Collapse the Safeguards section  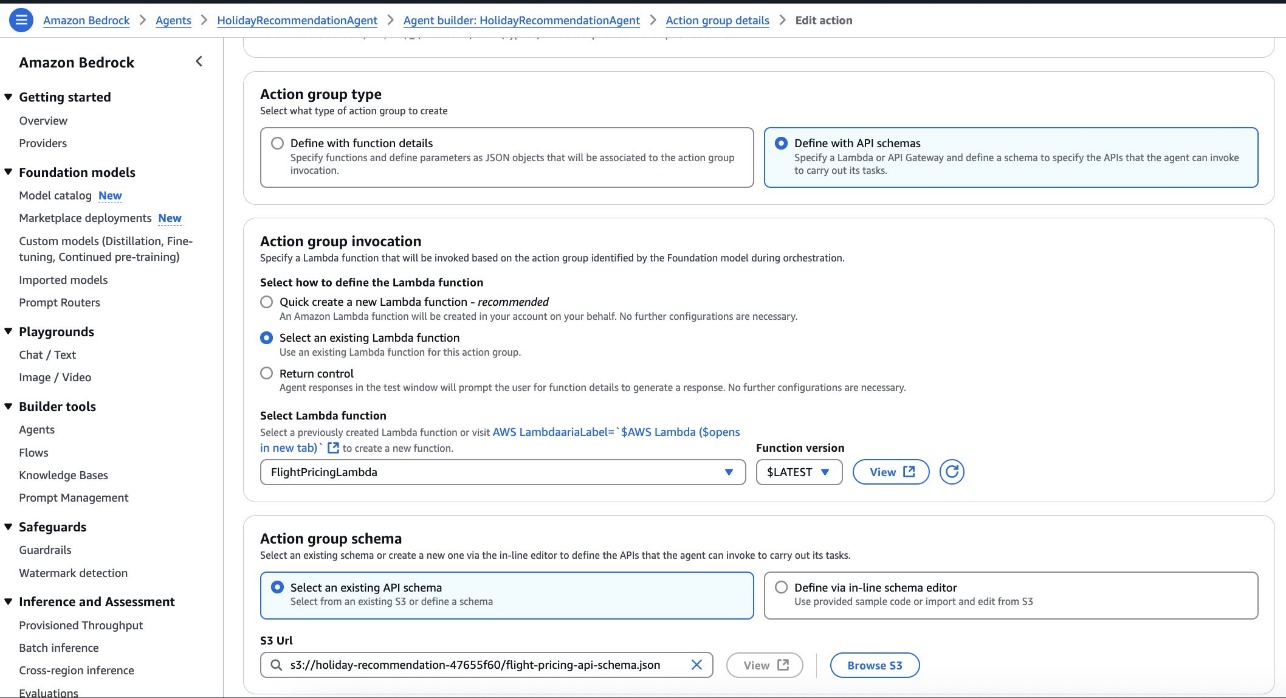[9, 527]
